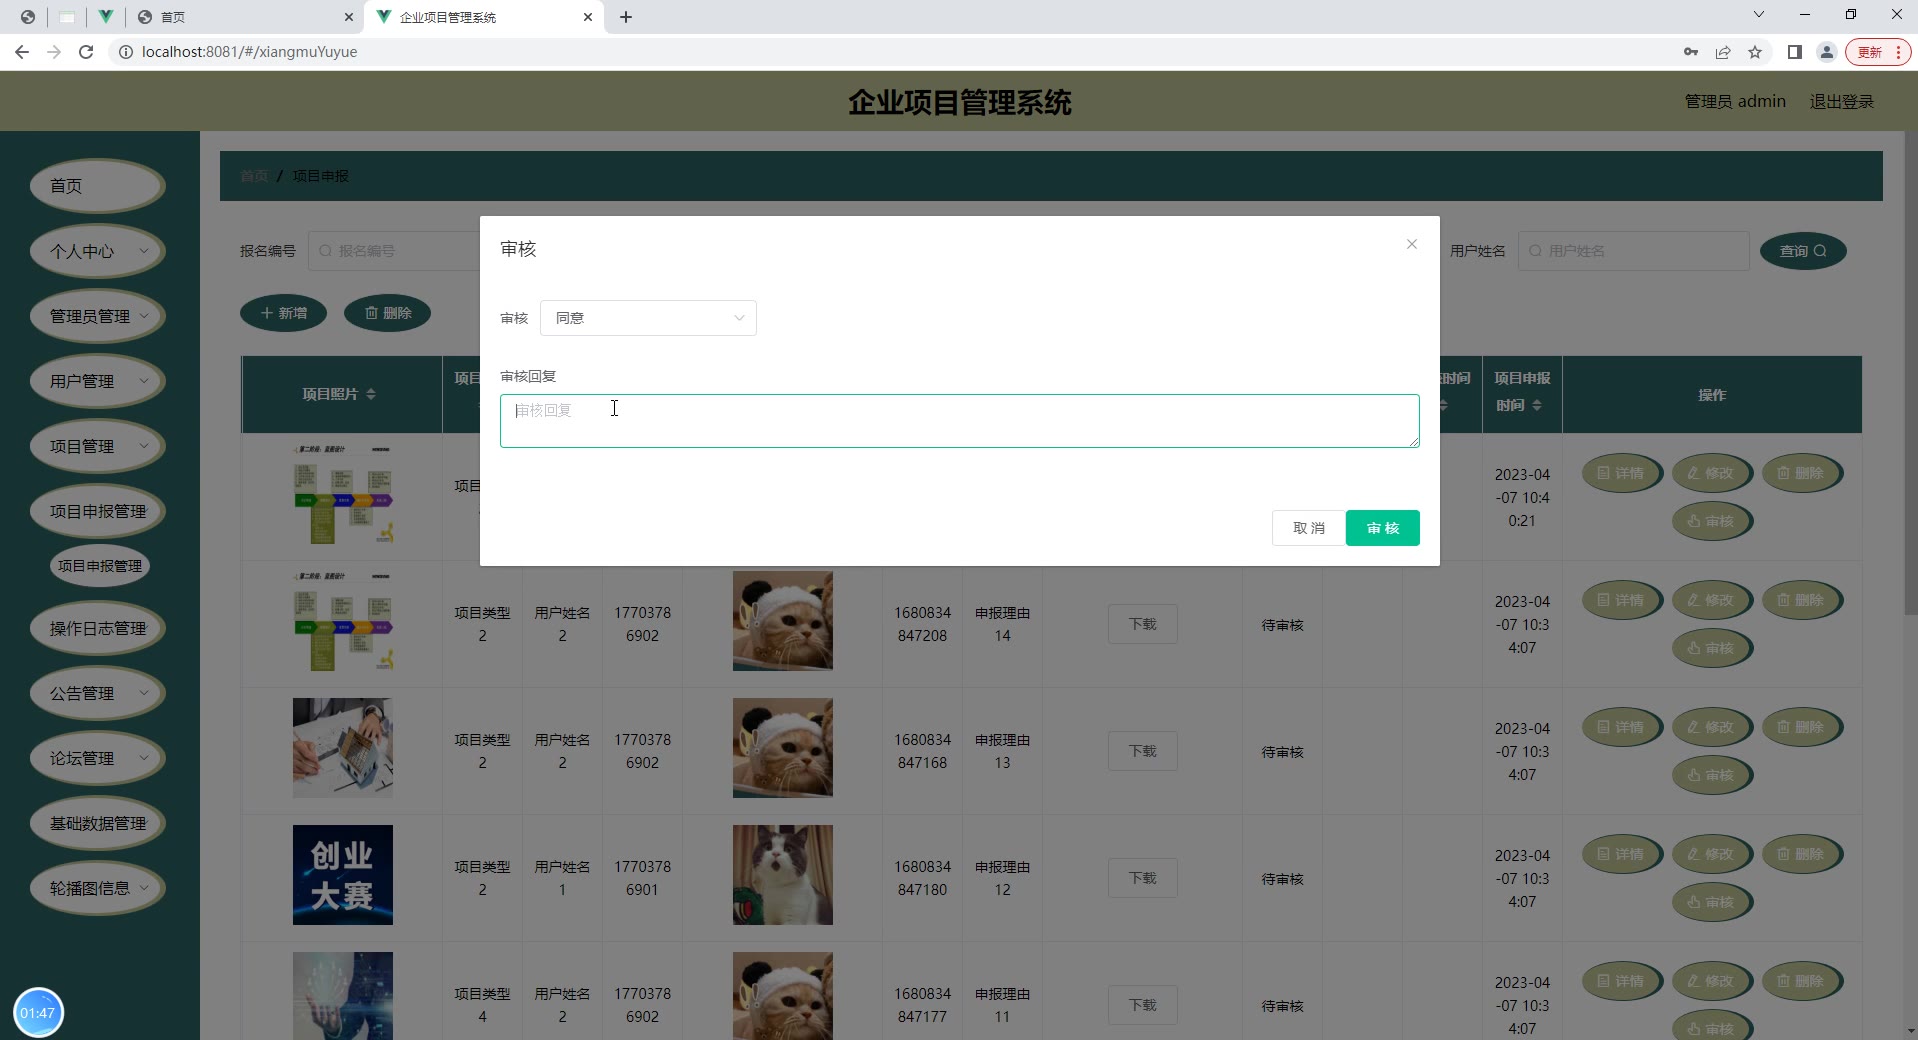Click the 取消 button in the dialog
The height and width of the screenshot is (1040, 1918).
(1308, 528)
